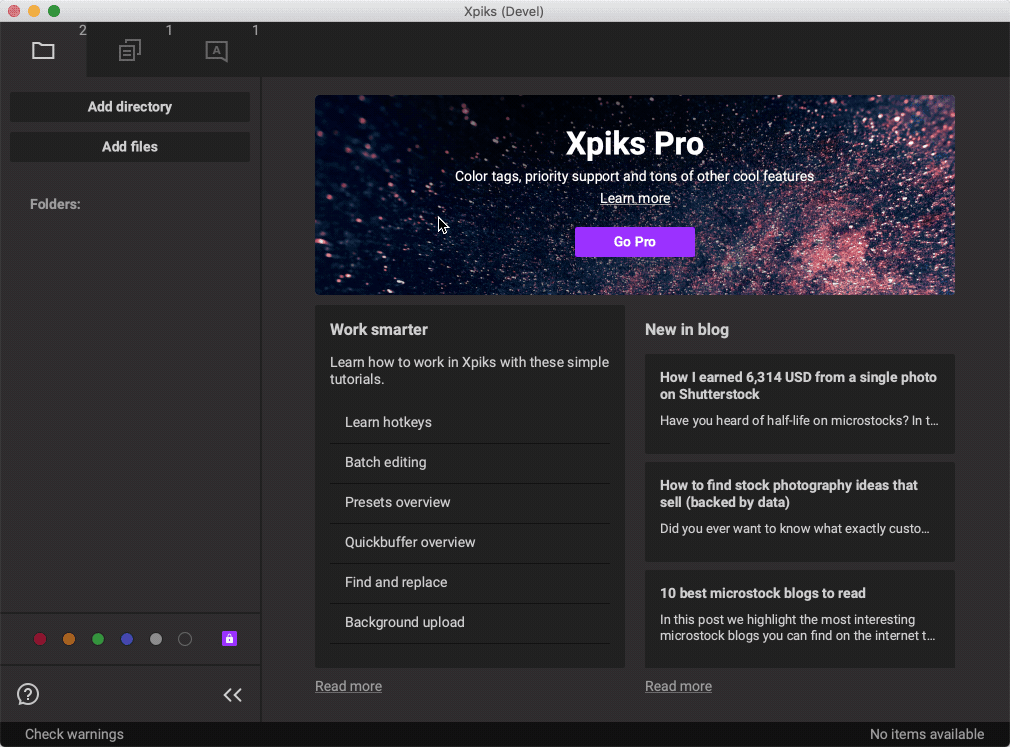Open the Find and replace tutorial entry
Screen dimensions: 1010x747
pos(396,582)
